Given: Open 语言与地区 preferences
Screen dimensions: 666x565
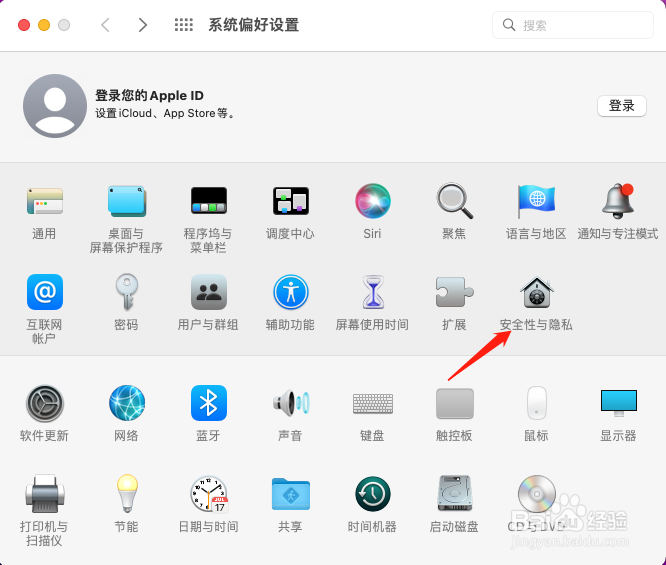Looking at the screenshot, I should click(536, 201).
